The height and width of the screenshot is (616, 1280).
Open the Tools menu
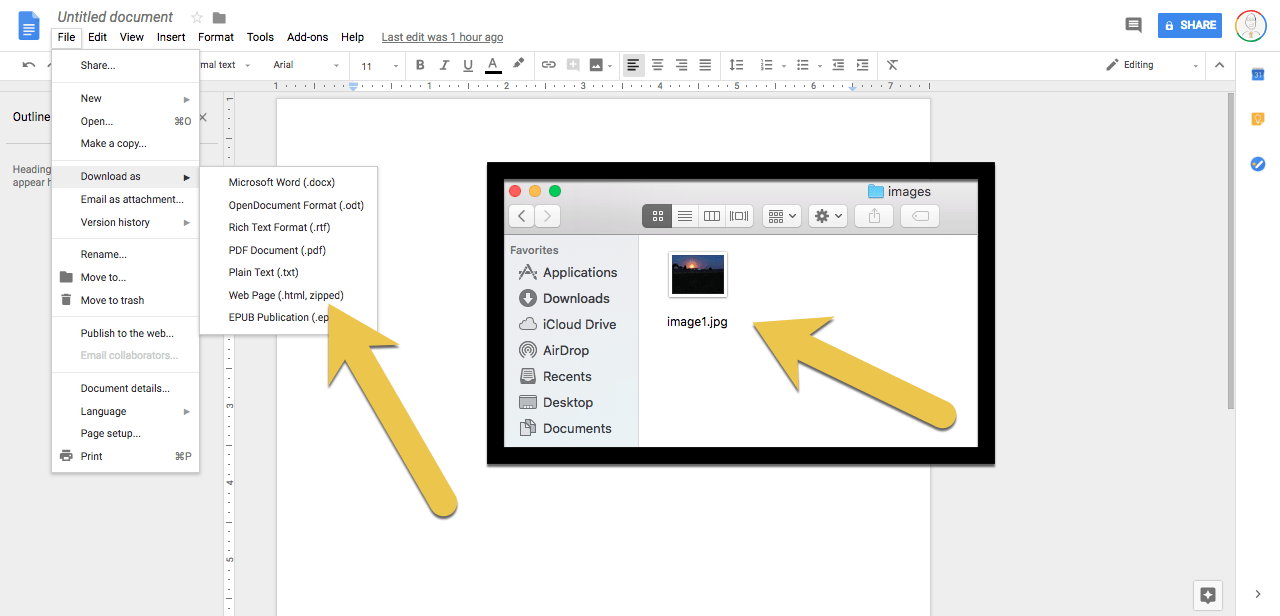[260, 37]
